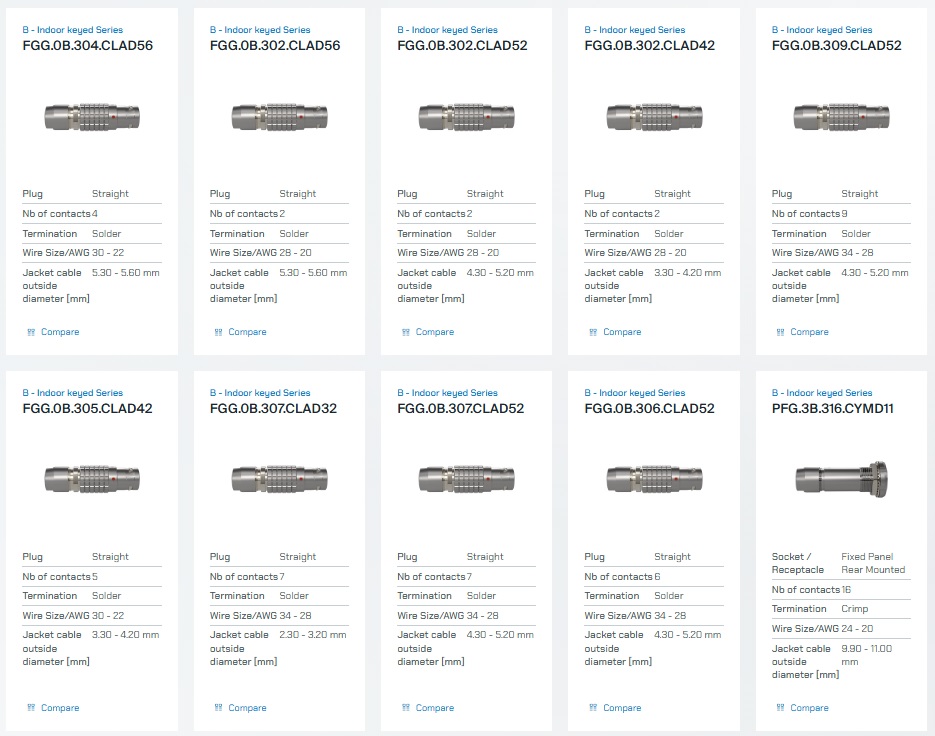This screenshot has height=736, width=935.
Task: Click Compare link under FGG.0B.307.CLAD52
Action: pos(434,708)
